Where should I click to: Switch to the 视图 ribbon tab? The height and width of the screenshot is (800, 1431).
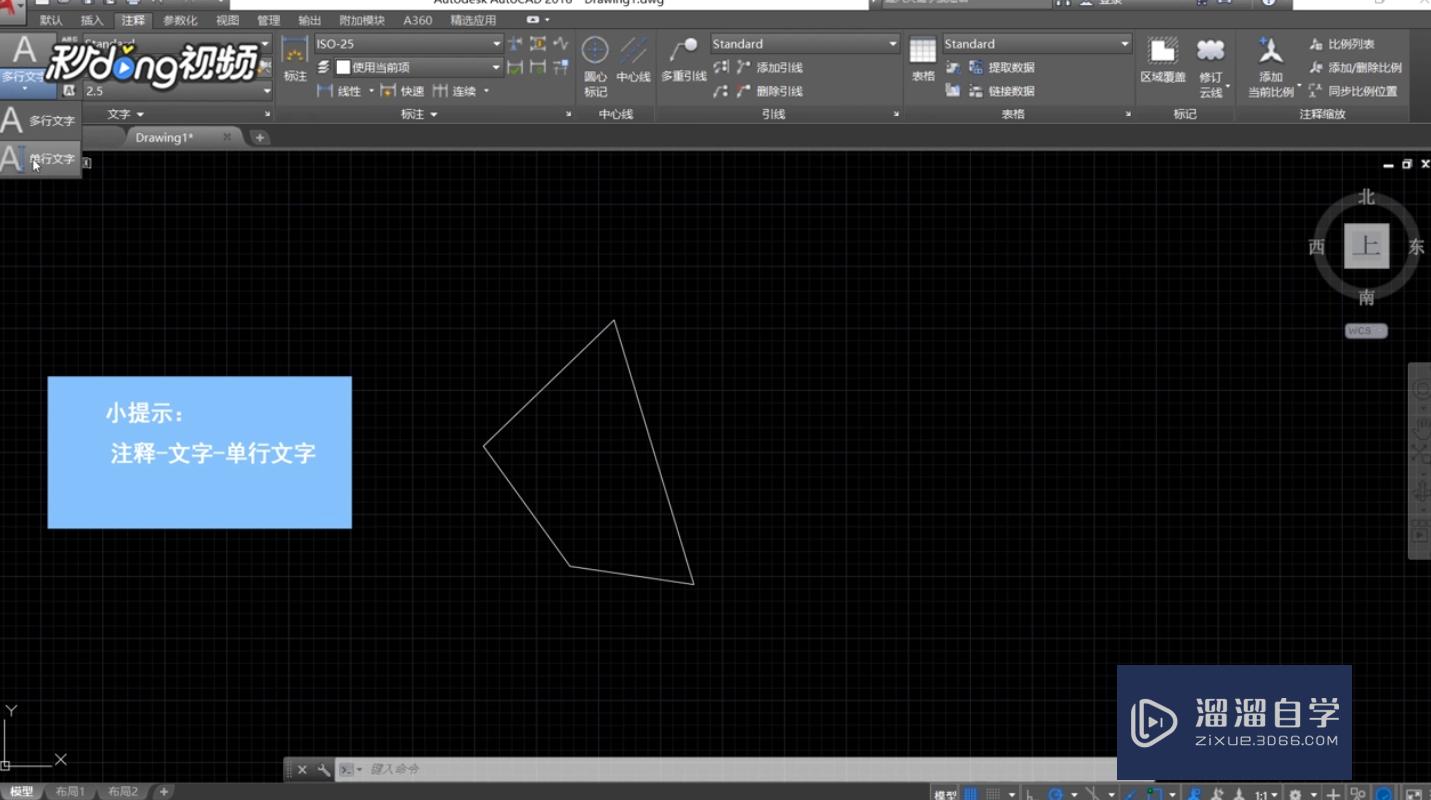[x=227, y=20]
